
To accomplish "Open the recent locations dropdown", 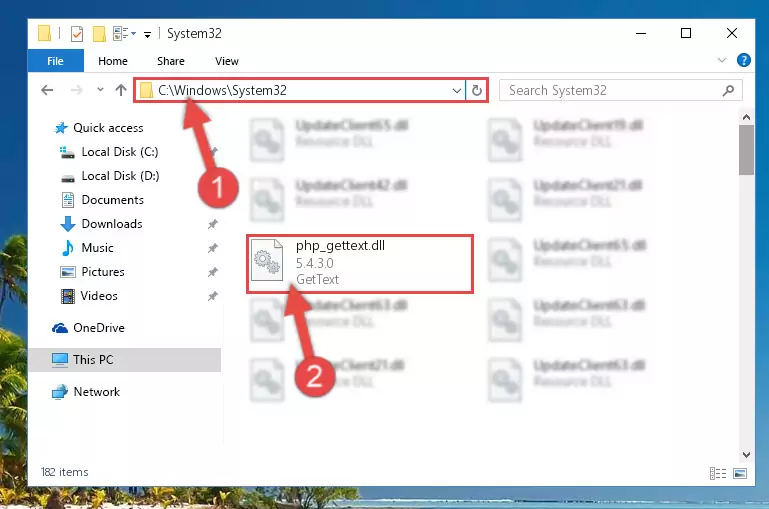I will pos(100,90).
